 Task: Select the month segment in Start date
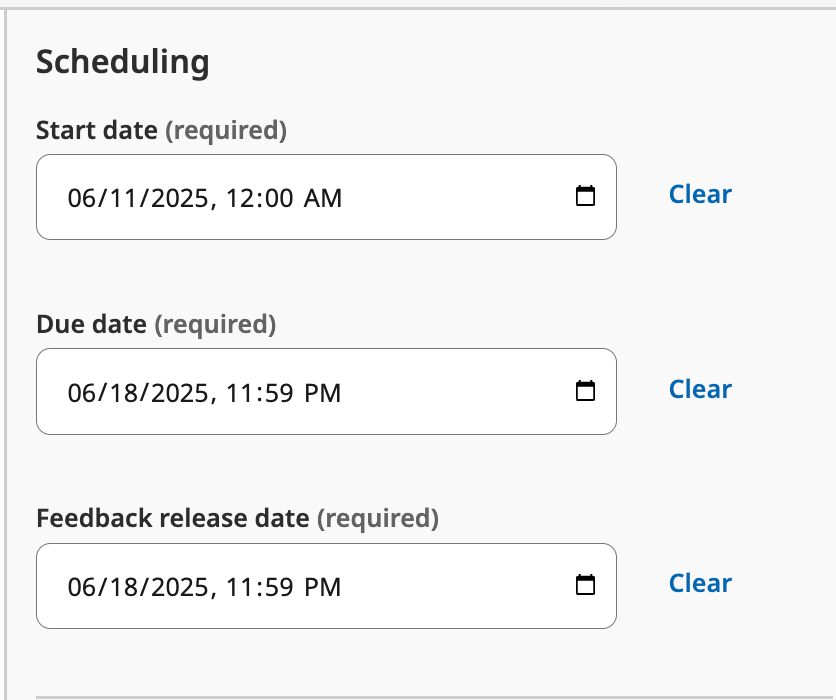click(81, 198)
